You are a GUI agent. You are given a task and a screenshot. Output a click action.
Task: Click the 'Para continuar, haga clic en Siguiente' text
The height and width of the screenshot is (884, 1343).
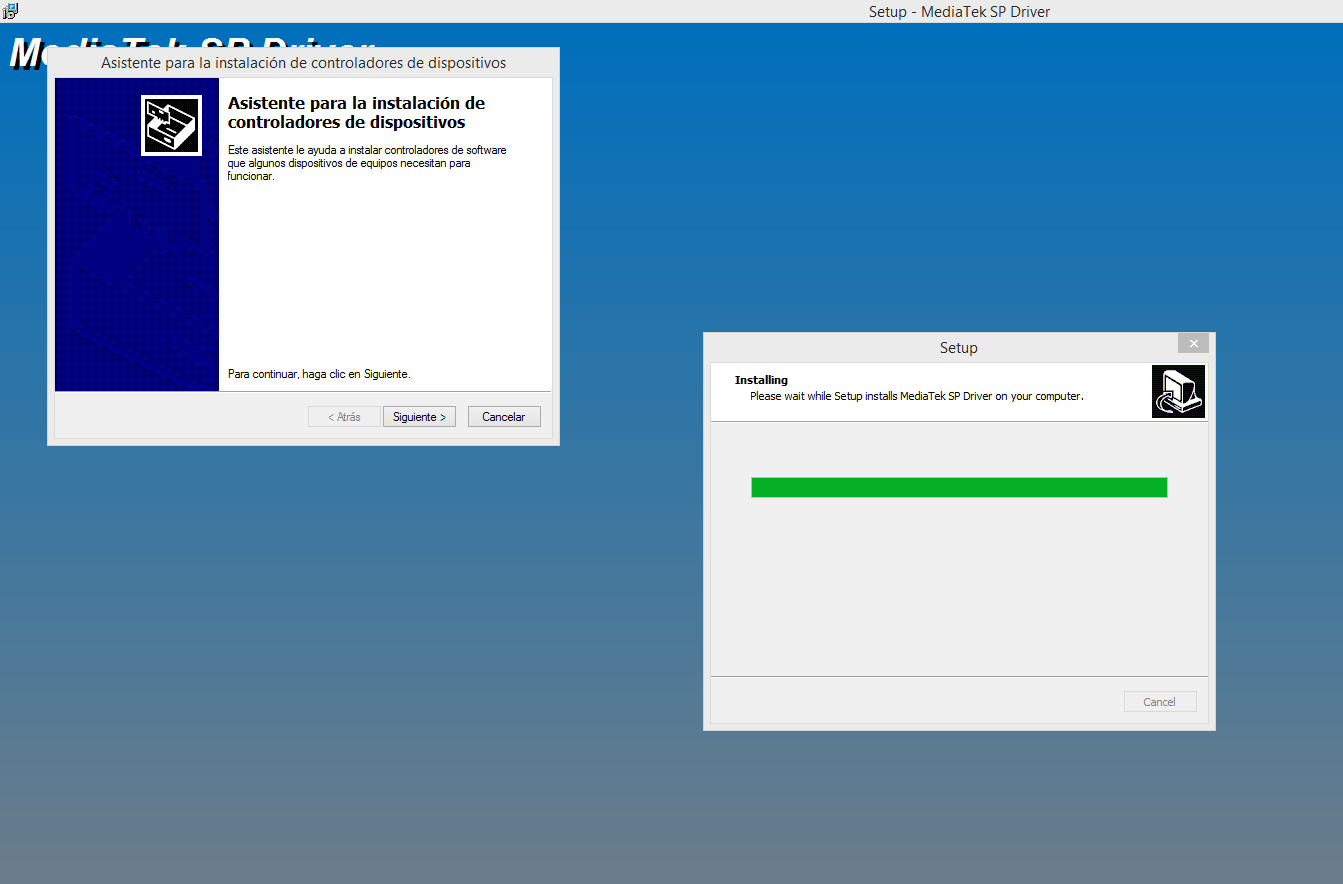coord(319,374)
